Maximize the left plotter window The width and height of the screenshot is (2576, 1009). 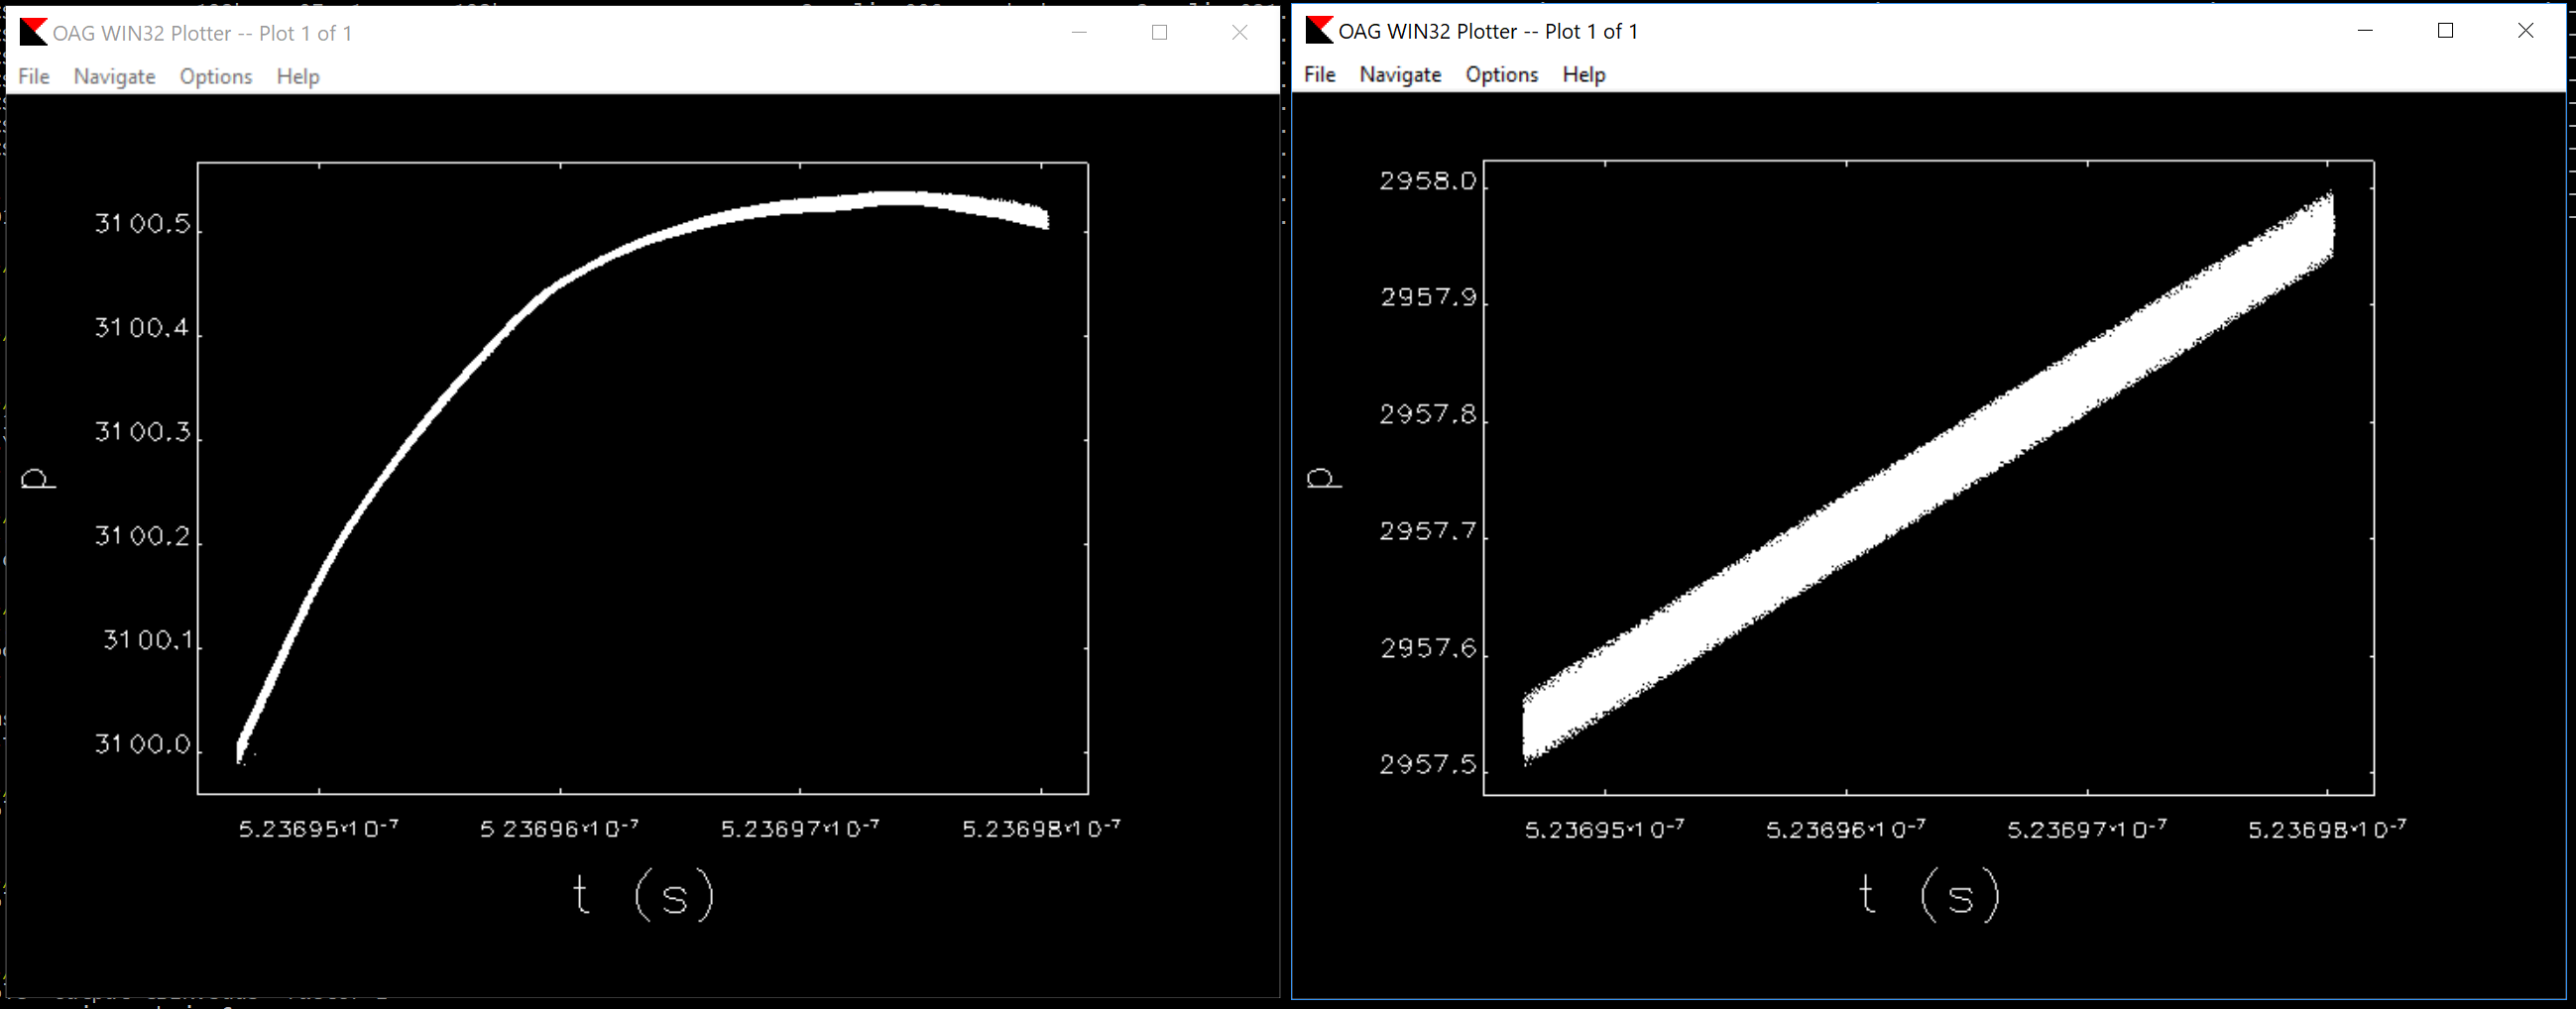click(1159, 33)
